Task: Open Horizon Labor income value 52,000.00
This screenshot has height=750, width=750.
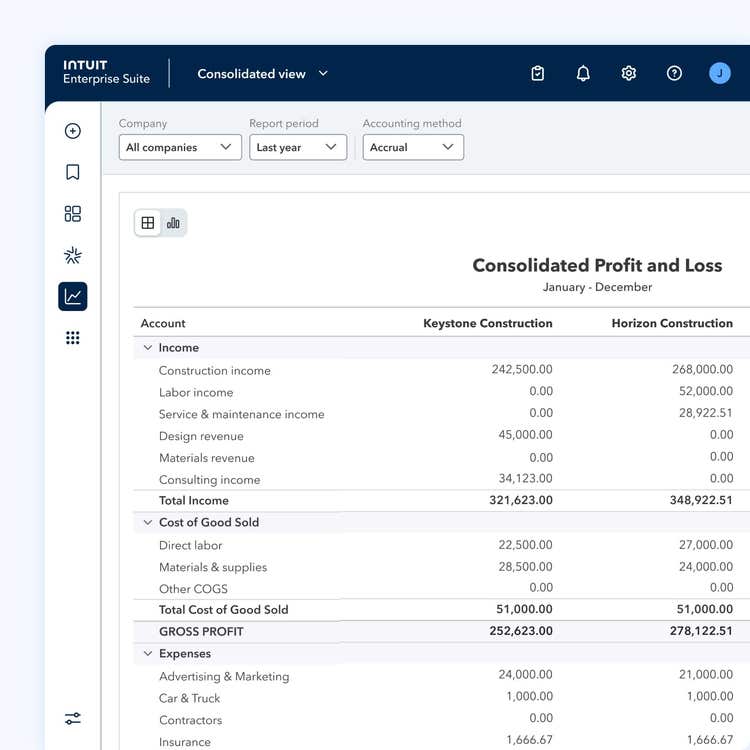Action: (x=706, y=391)
